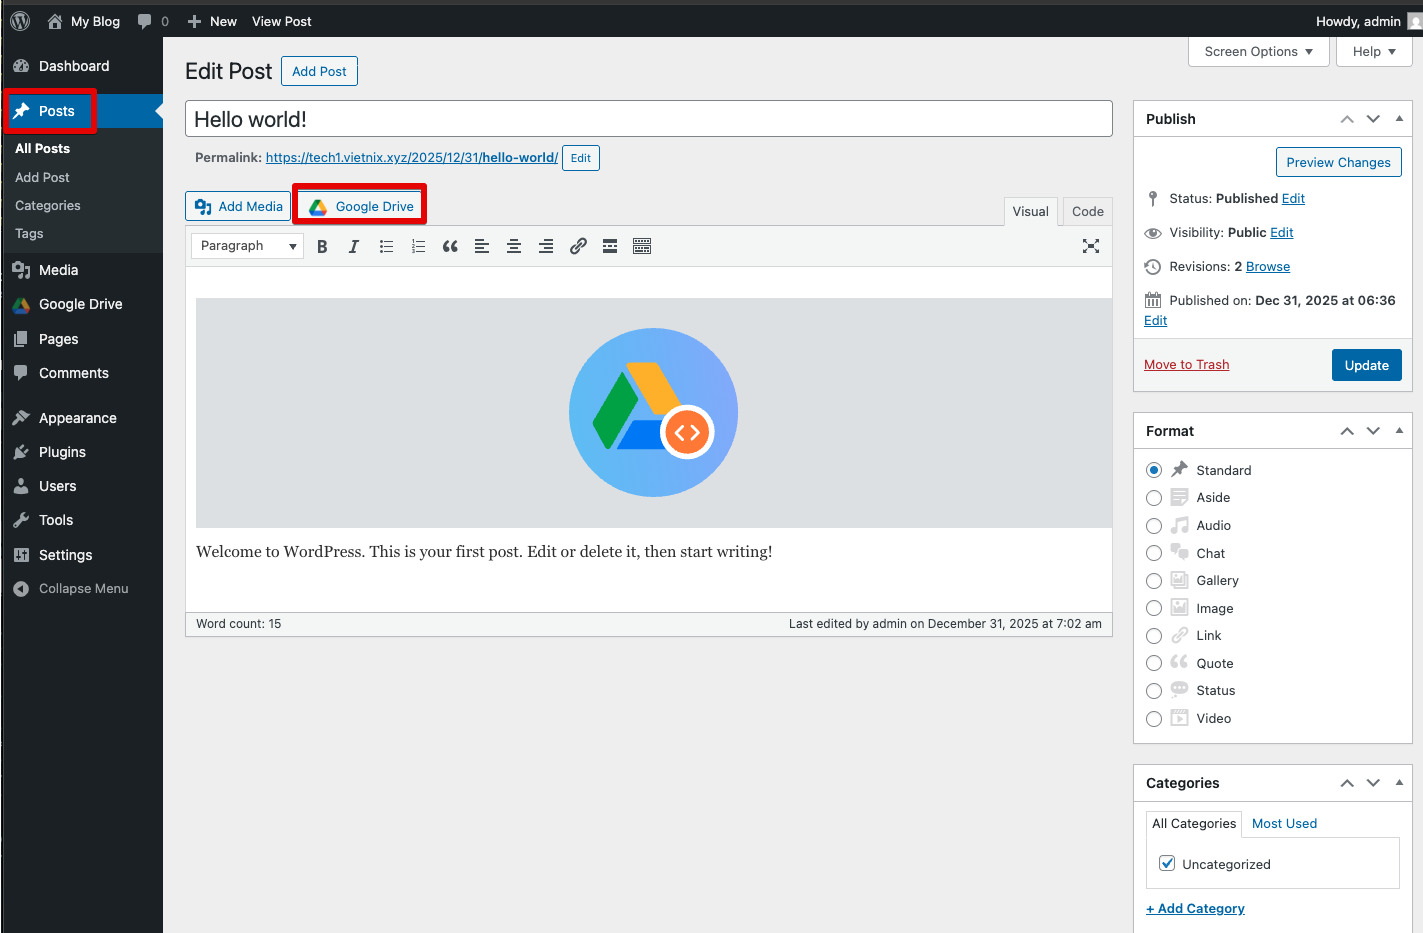Image resolution: width=1423 pixels, height=933 pixels.
Task: Insert a bulleted list
Action: [x=386, y=246]
